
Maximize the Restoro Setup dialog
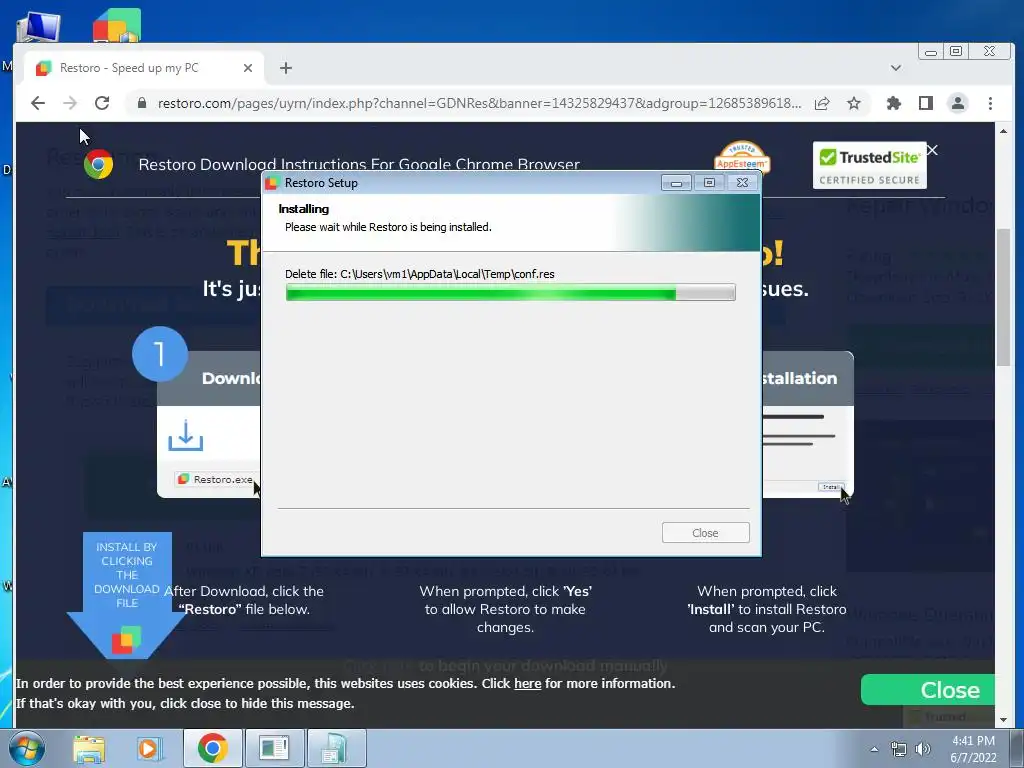[x=709, y=183]
